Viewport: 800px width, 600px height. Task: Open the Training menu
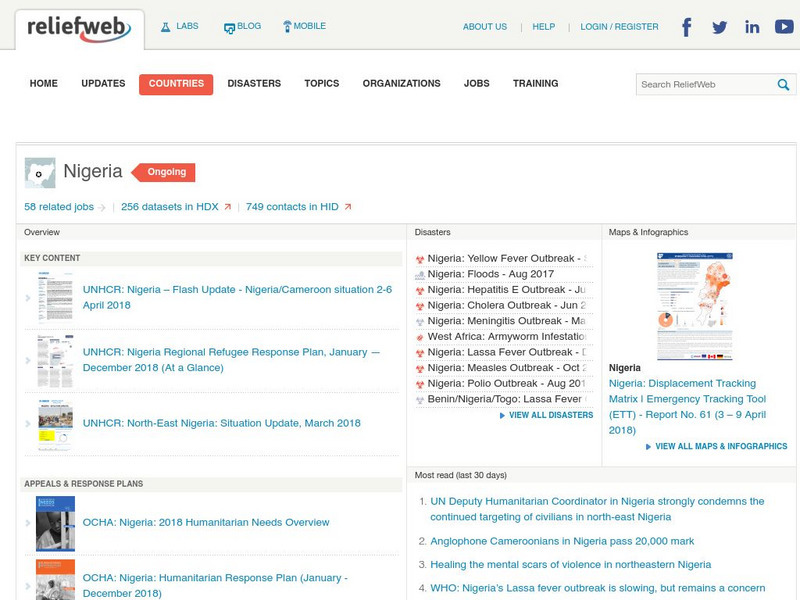536,84
